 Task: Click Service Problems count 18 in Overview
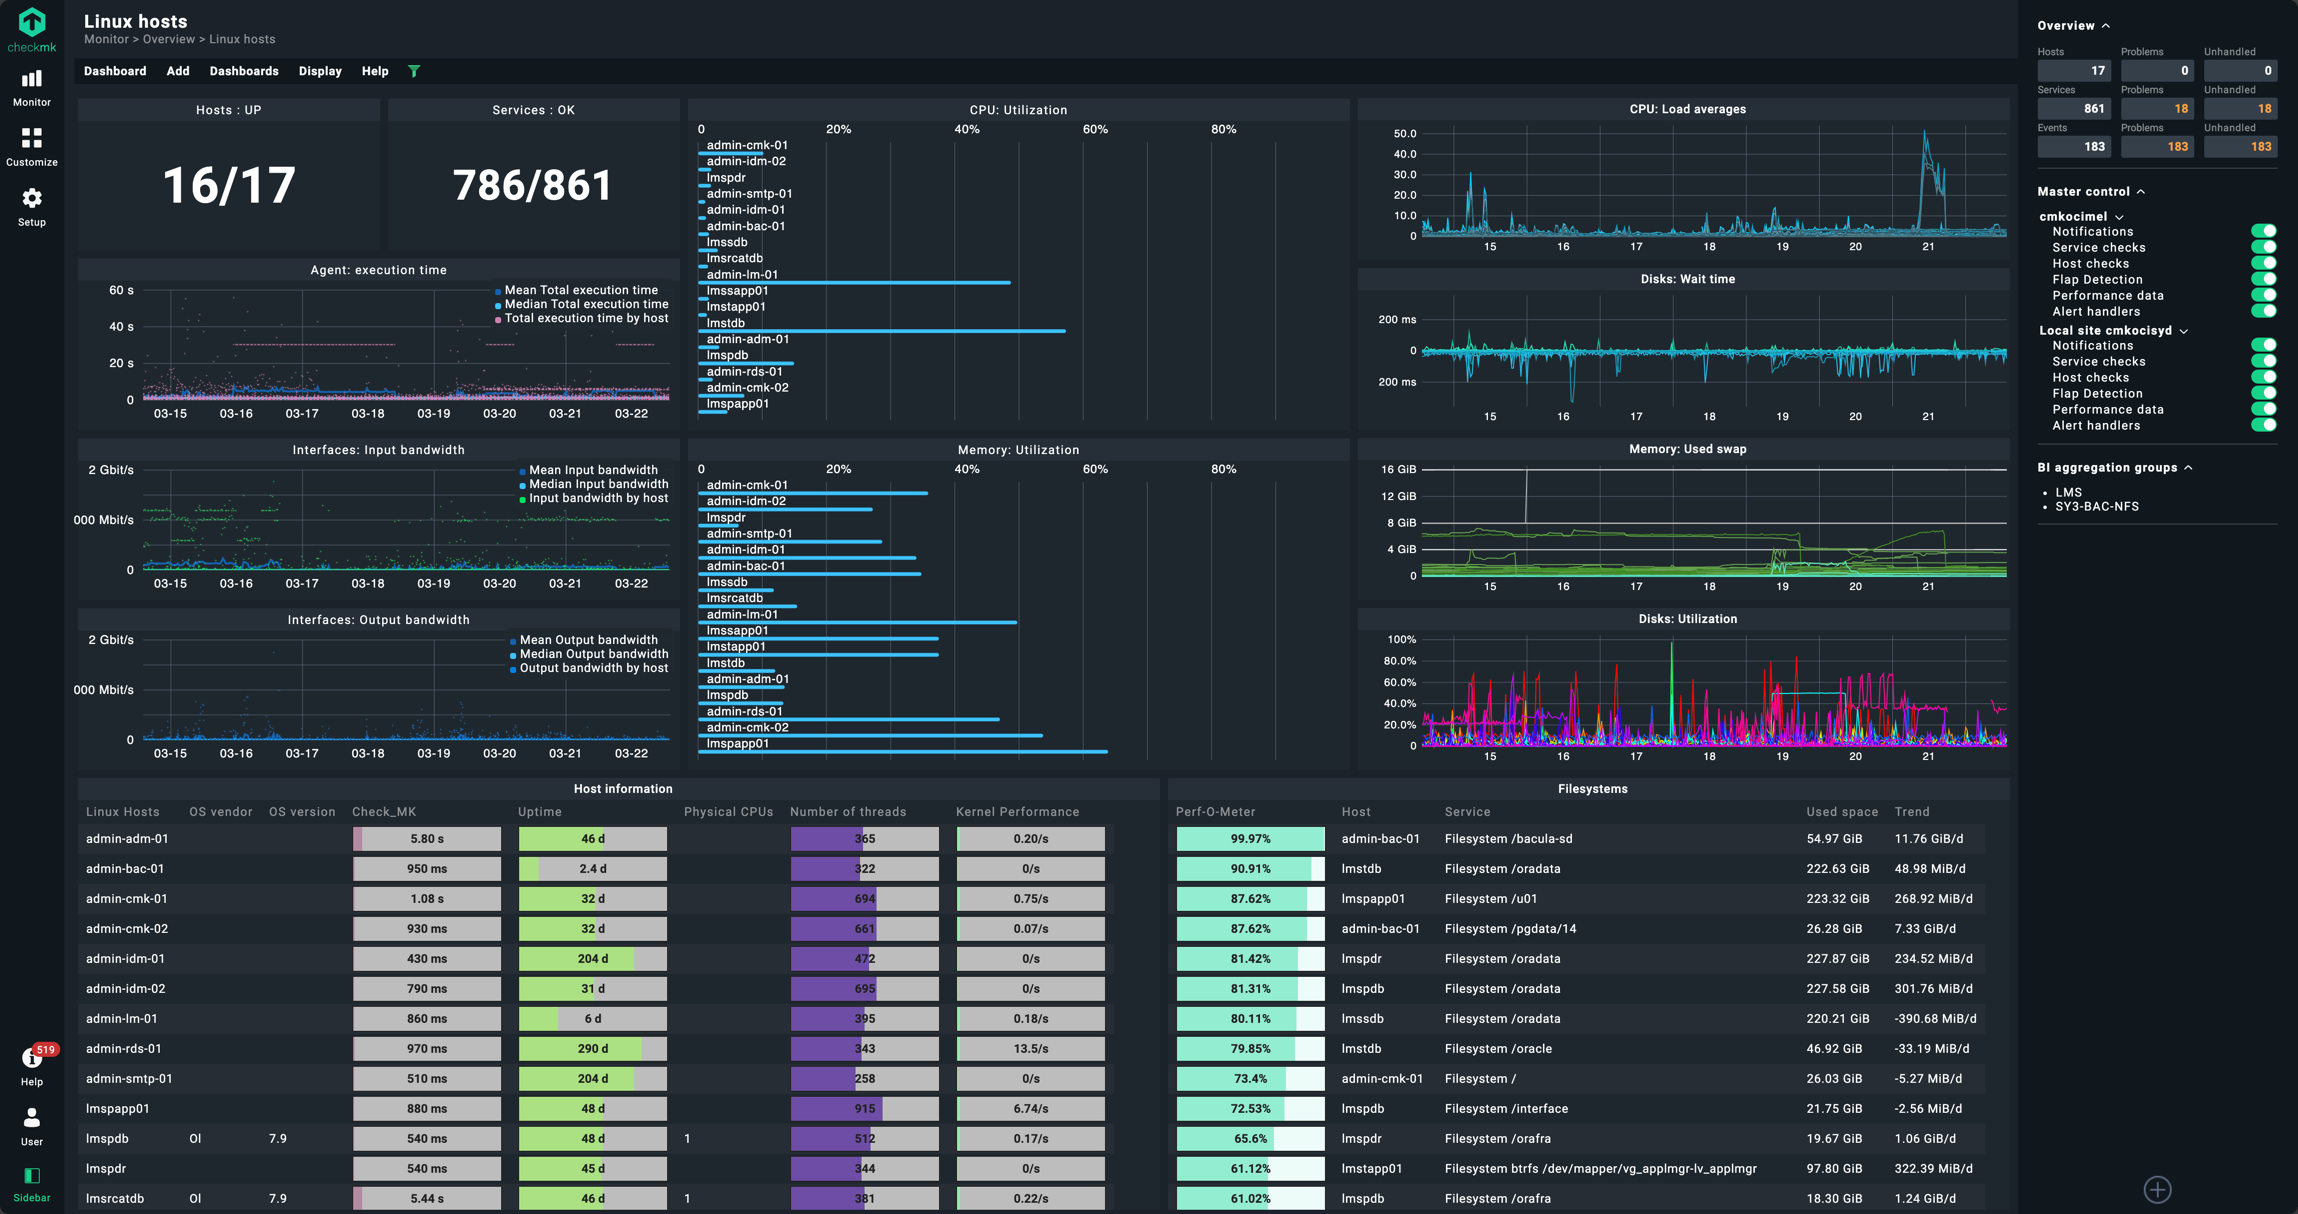click(2157, 108)
